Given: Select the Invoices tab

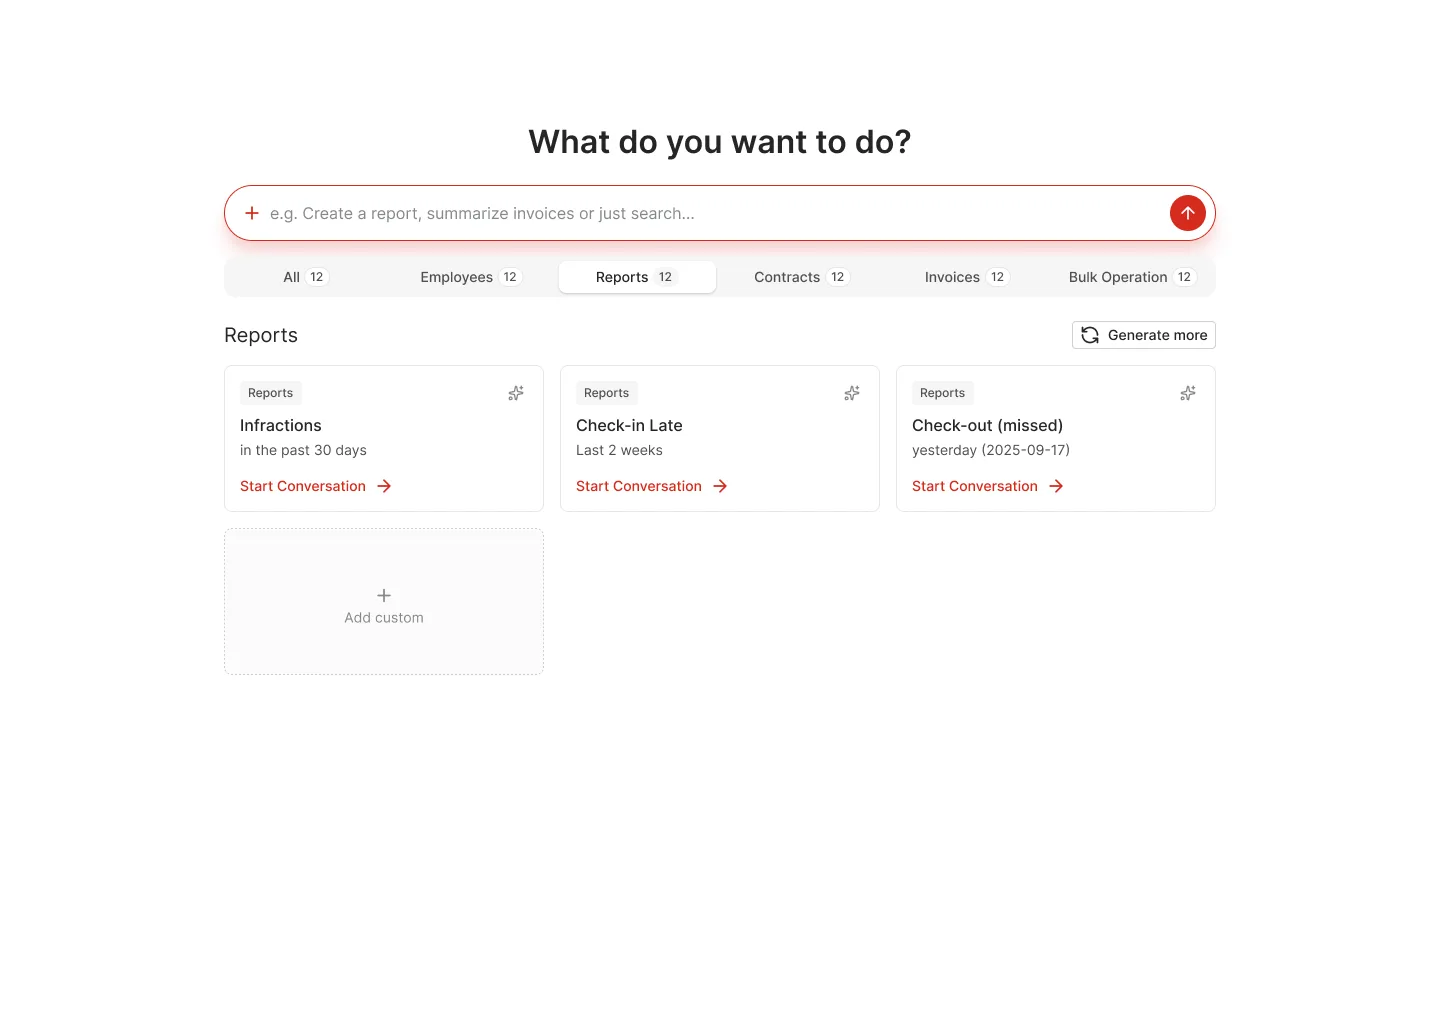Looking at the screenshot, I should pos(967,277).
